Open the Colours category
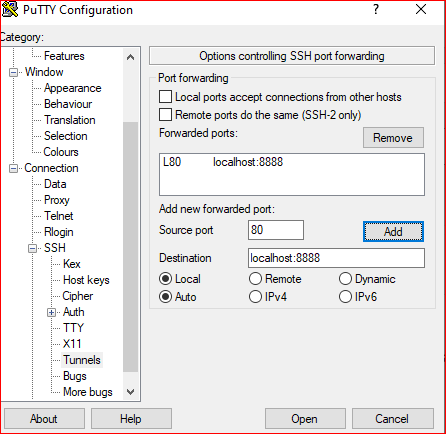Image resolution: width=446 pixels, height=434 pixels. click(x=61, y=152)
